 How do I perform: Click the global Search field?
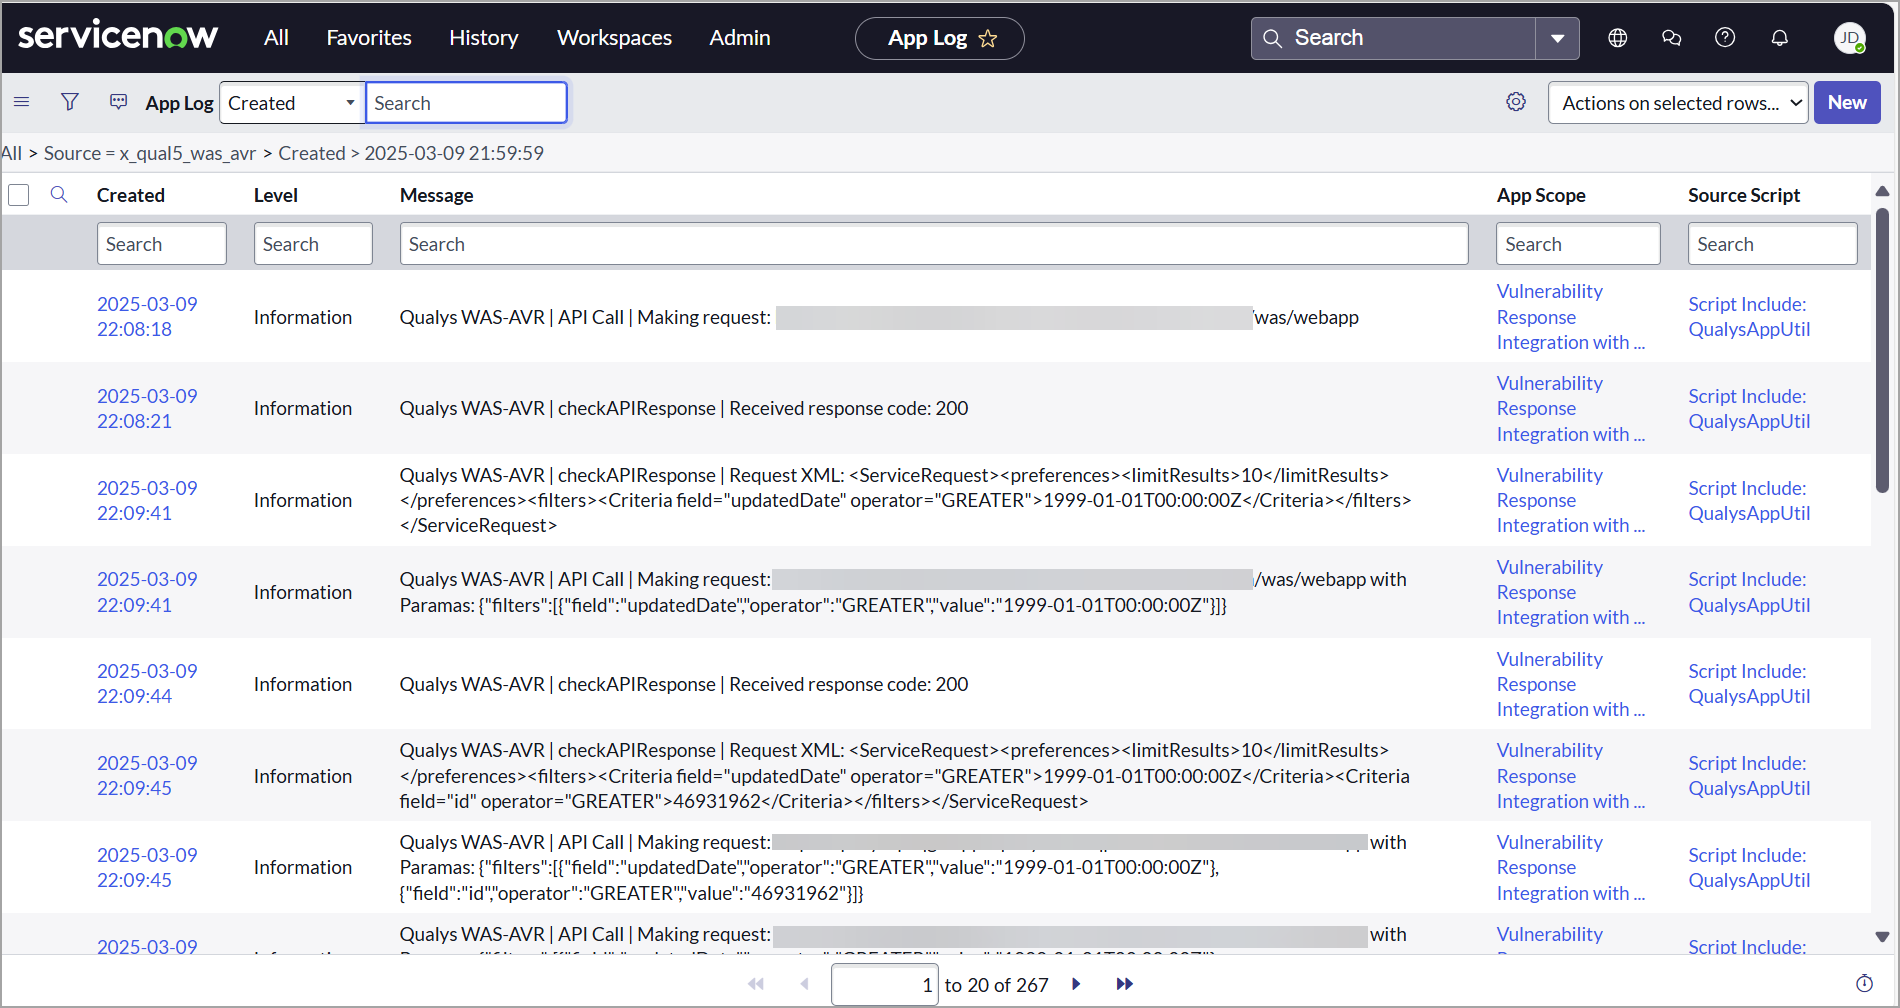coord(1393,38)
